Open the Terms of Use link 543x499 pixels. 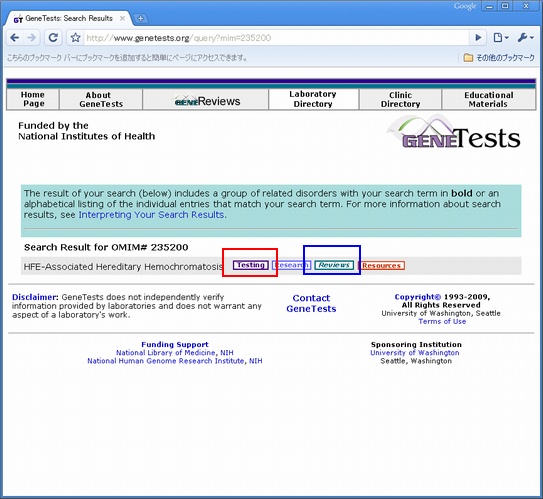[442, 321]
